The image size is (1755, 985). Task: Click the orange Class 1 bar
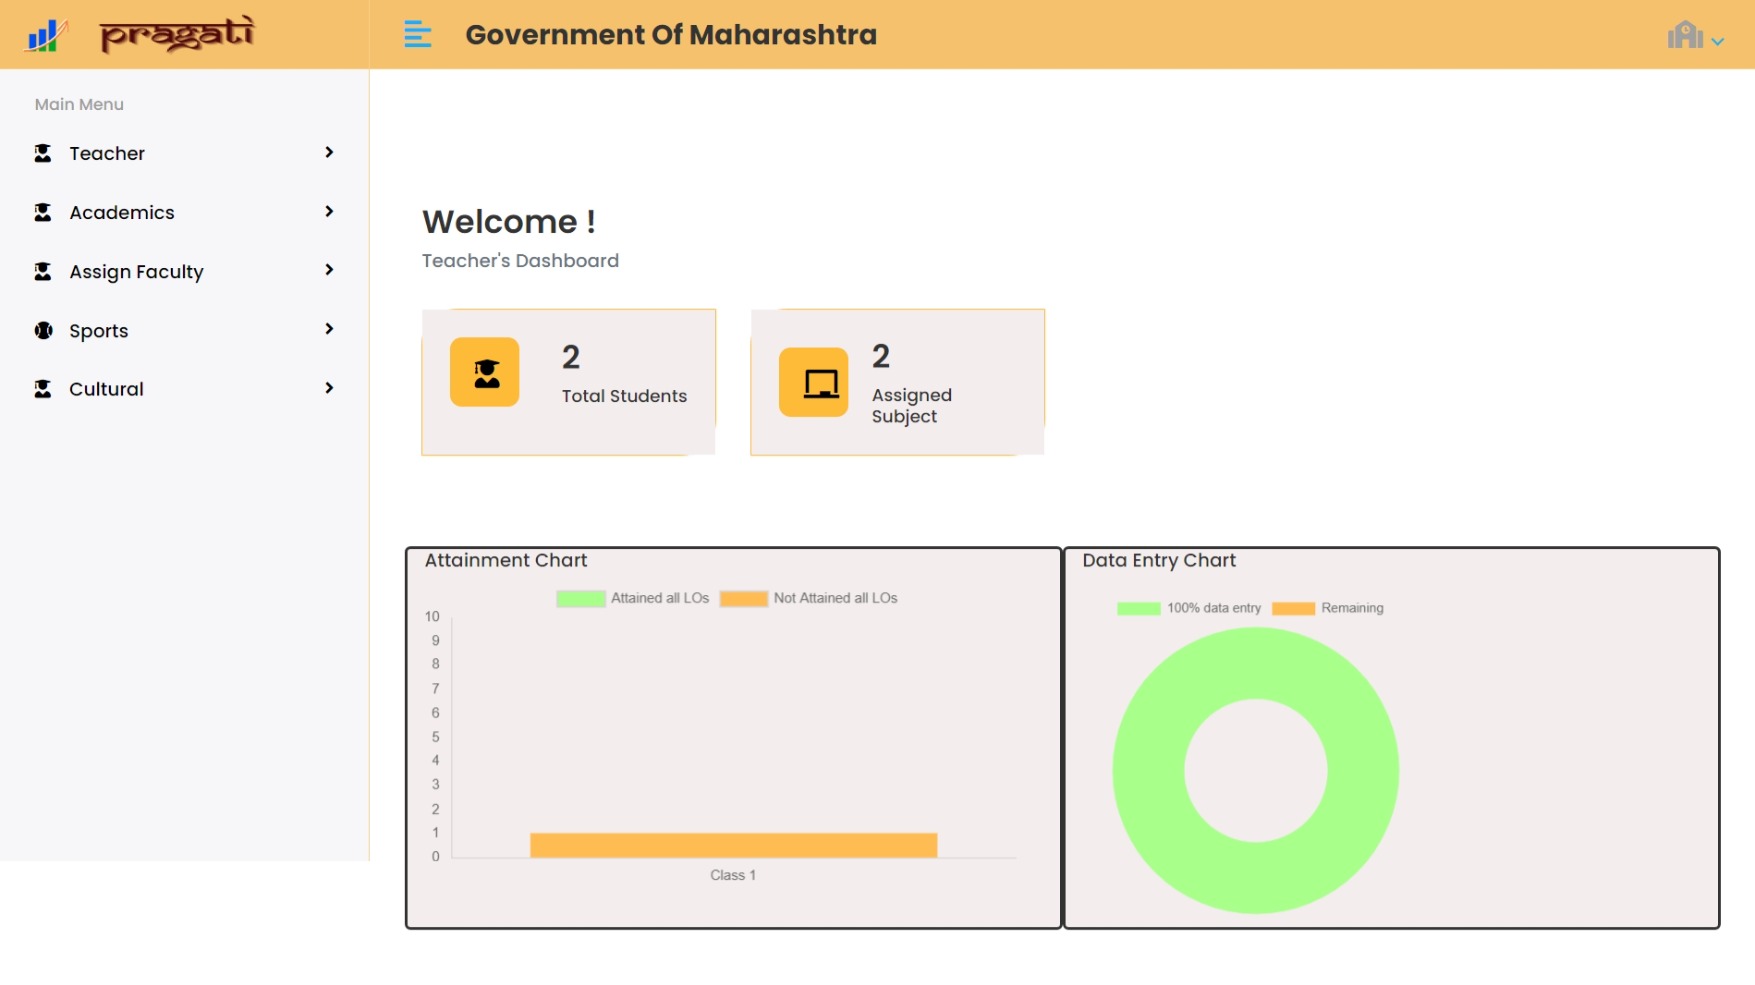[x=734, y=845]
